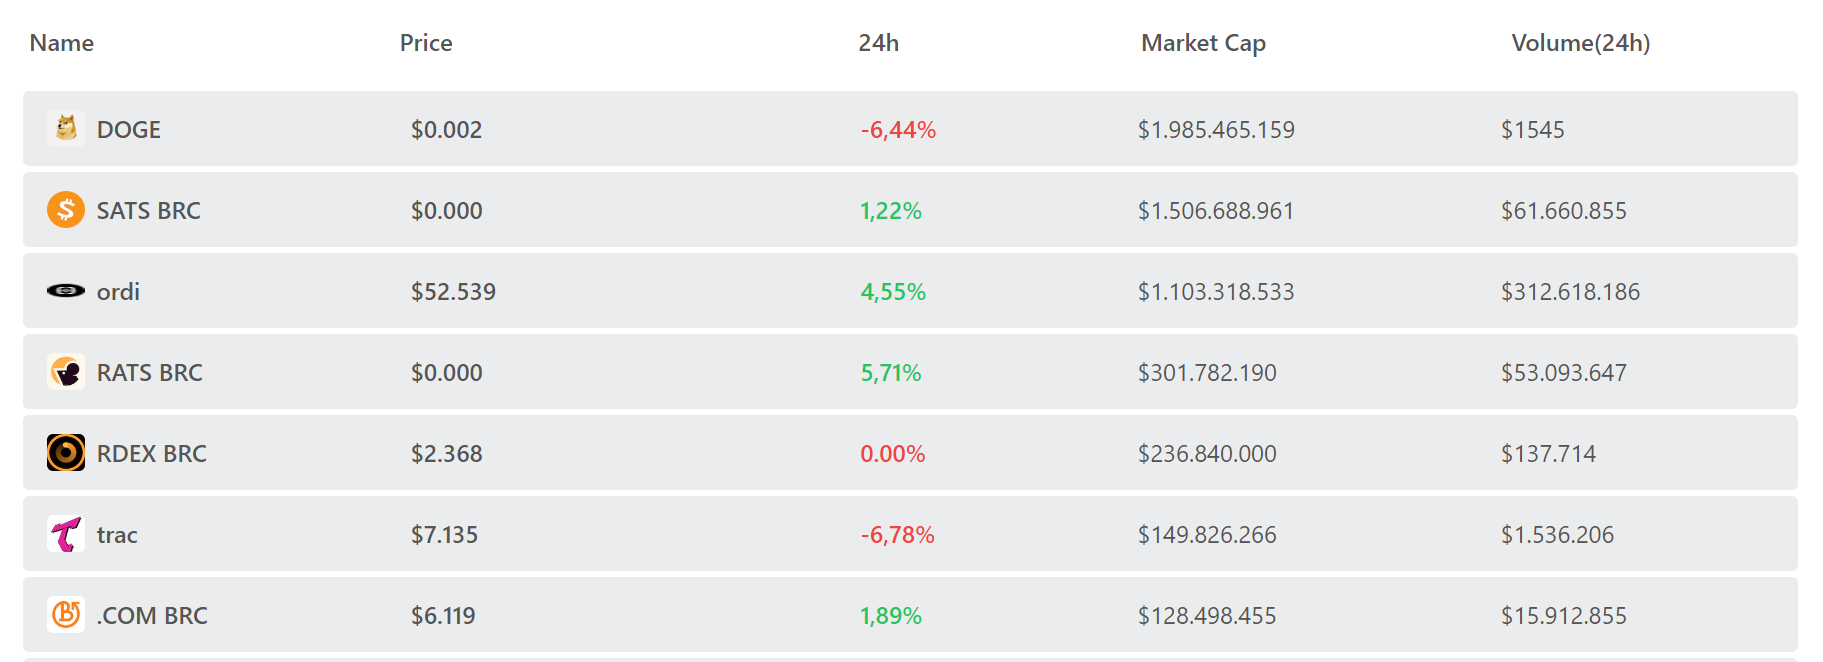
Task: Click the ordi black oval icon
Action: tap(66, 291)
